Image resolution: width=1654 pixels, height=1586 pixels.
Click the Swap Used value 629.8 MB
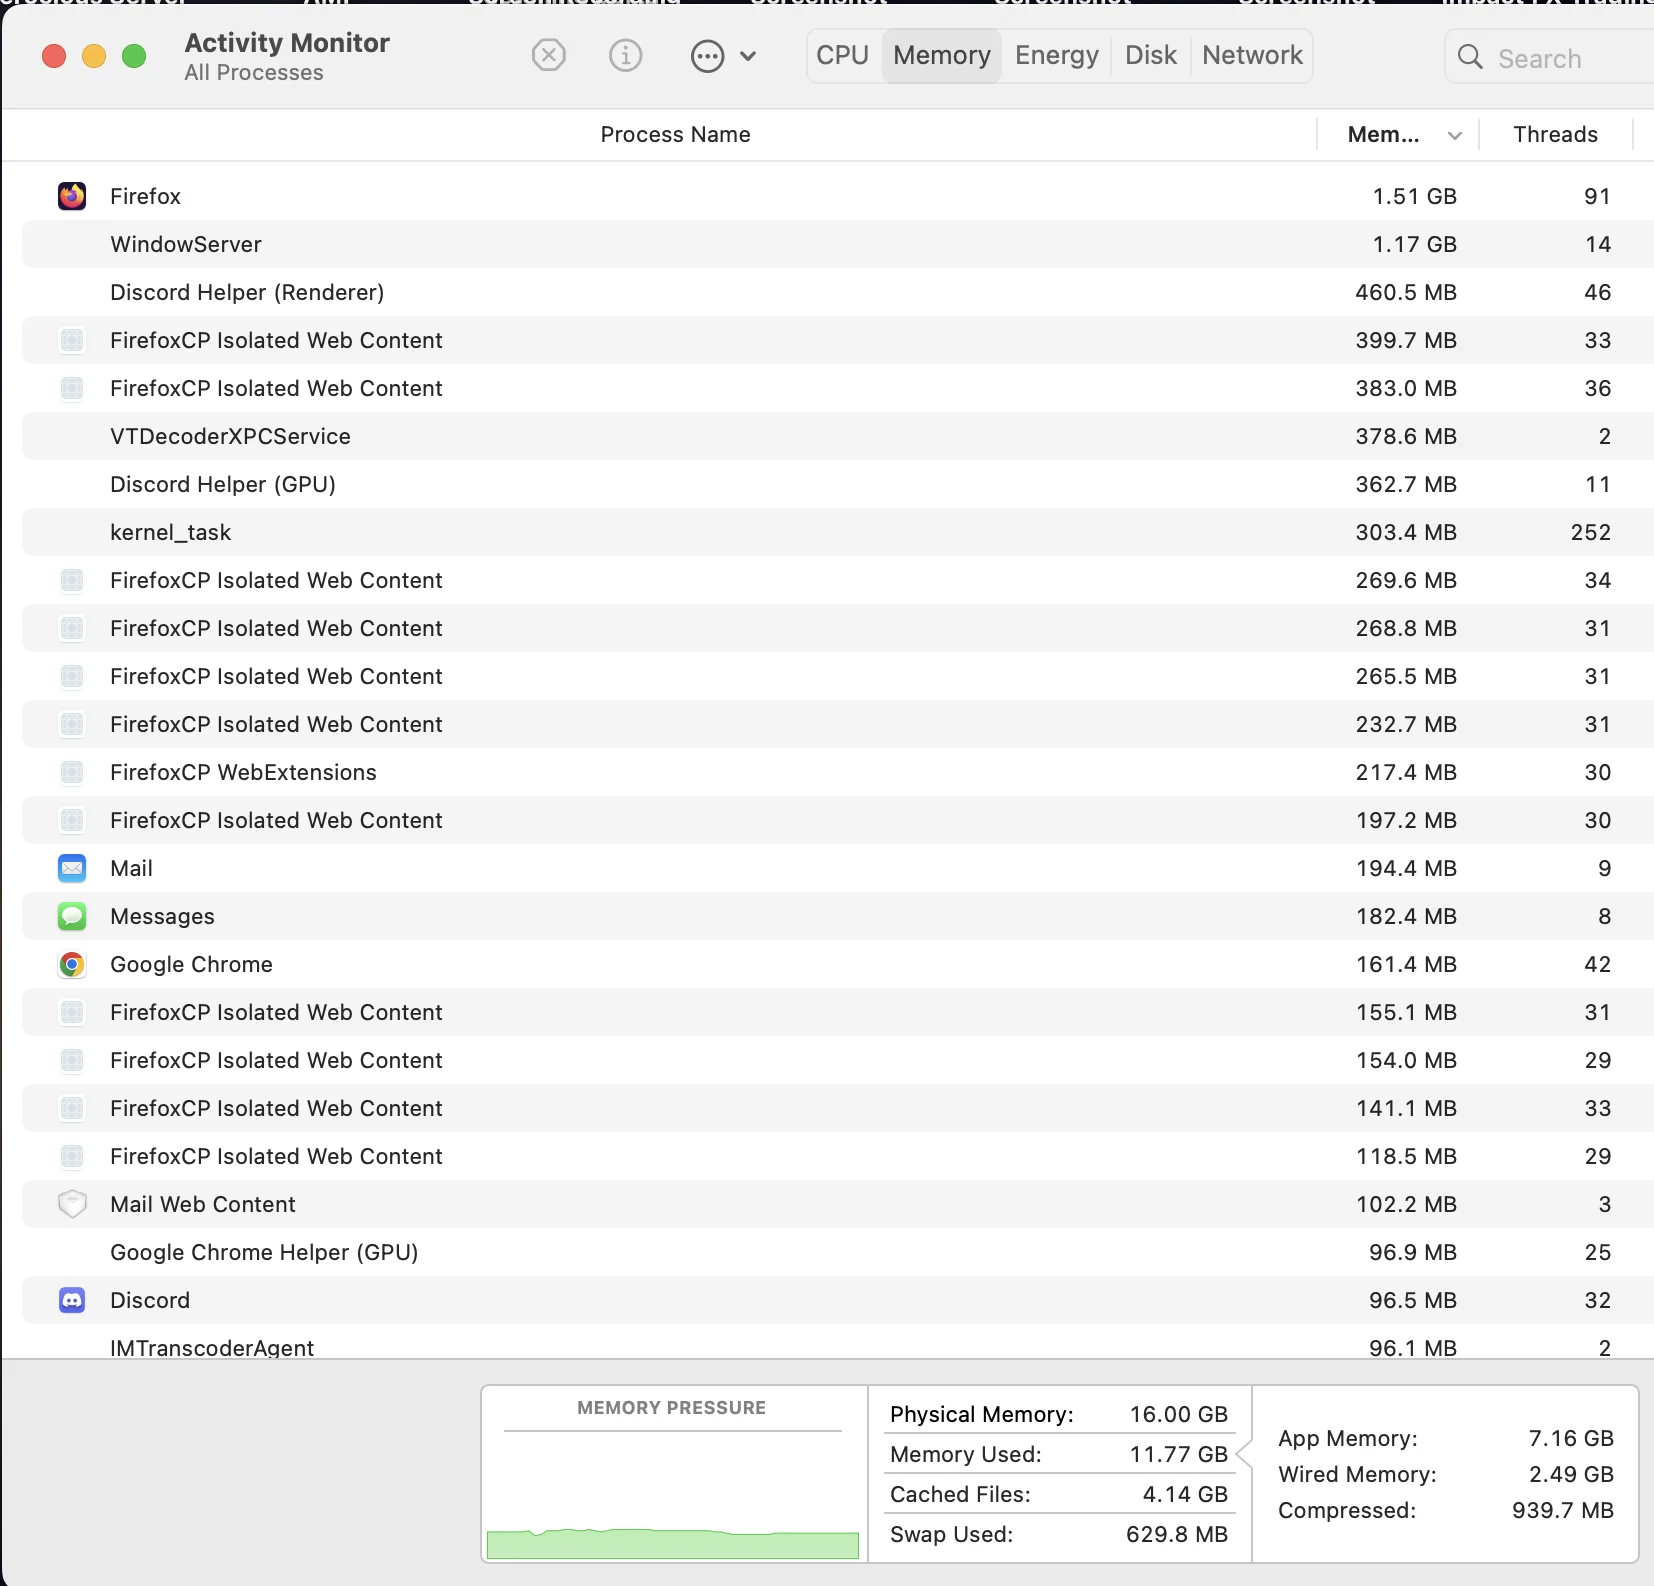pyautogui.click(x=1176, y=1534)
